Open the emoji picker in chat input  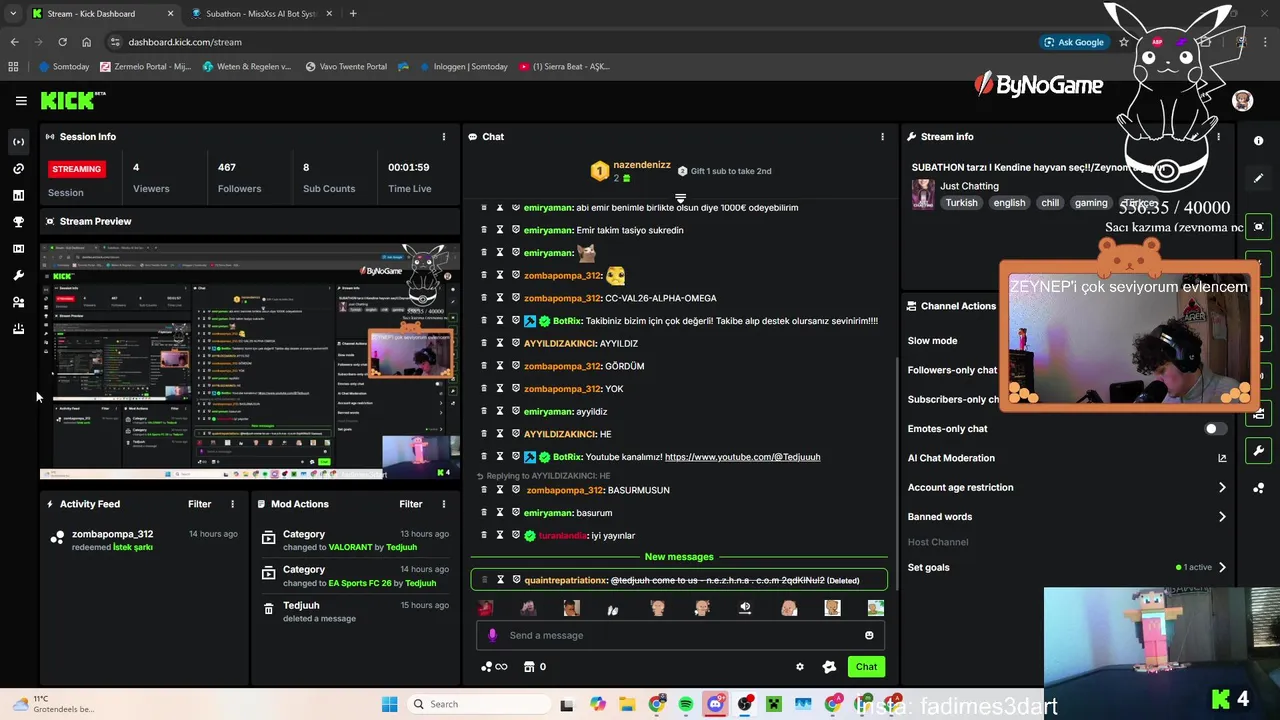tap(869, 635)
